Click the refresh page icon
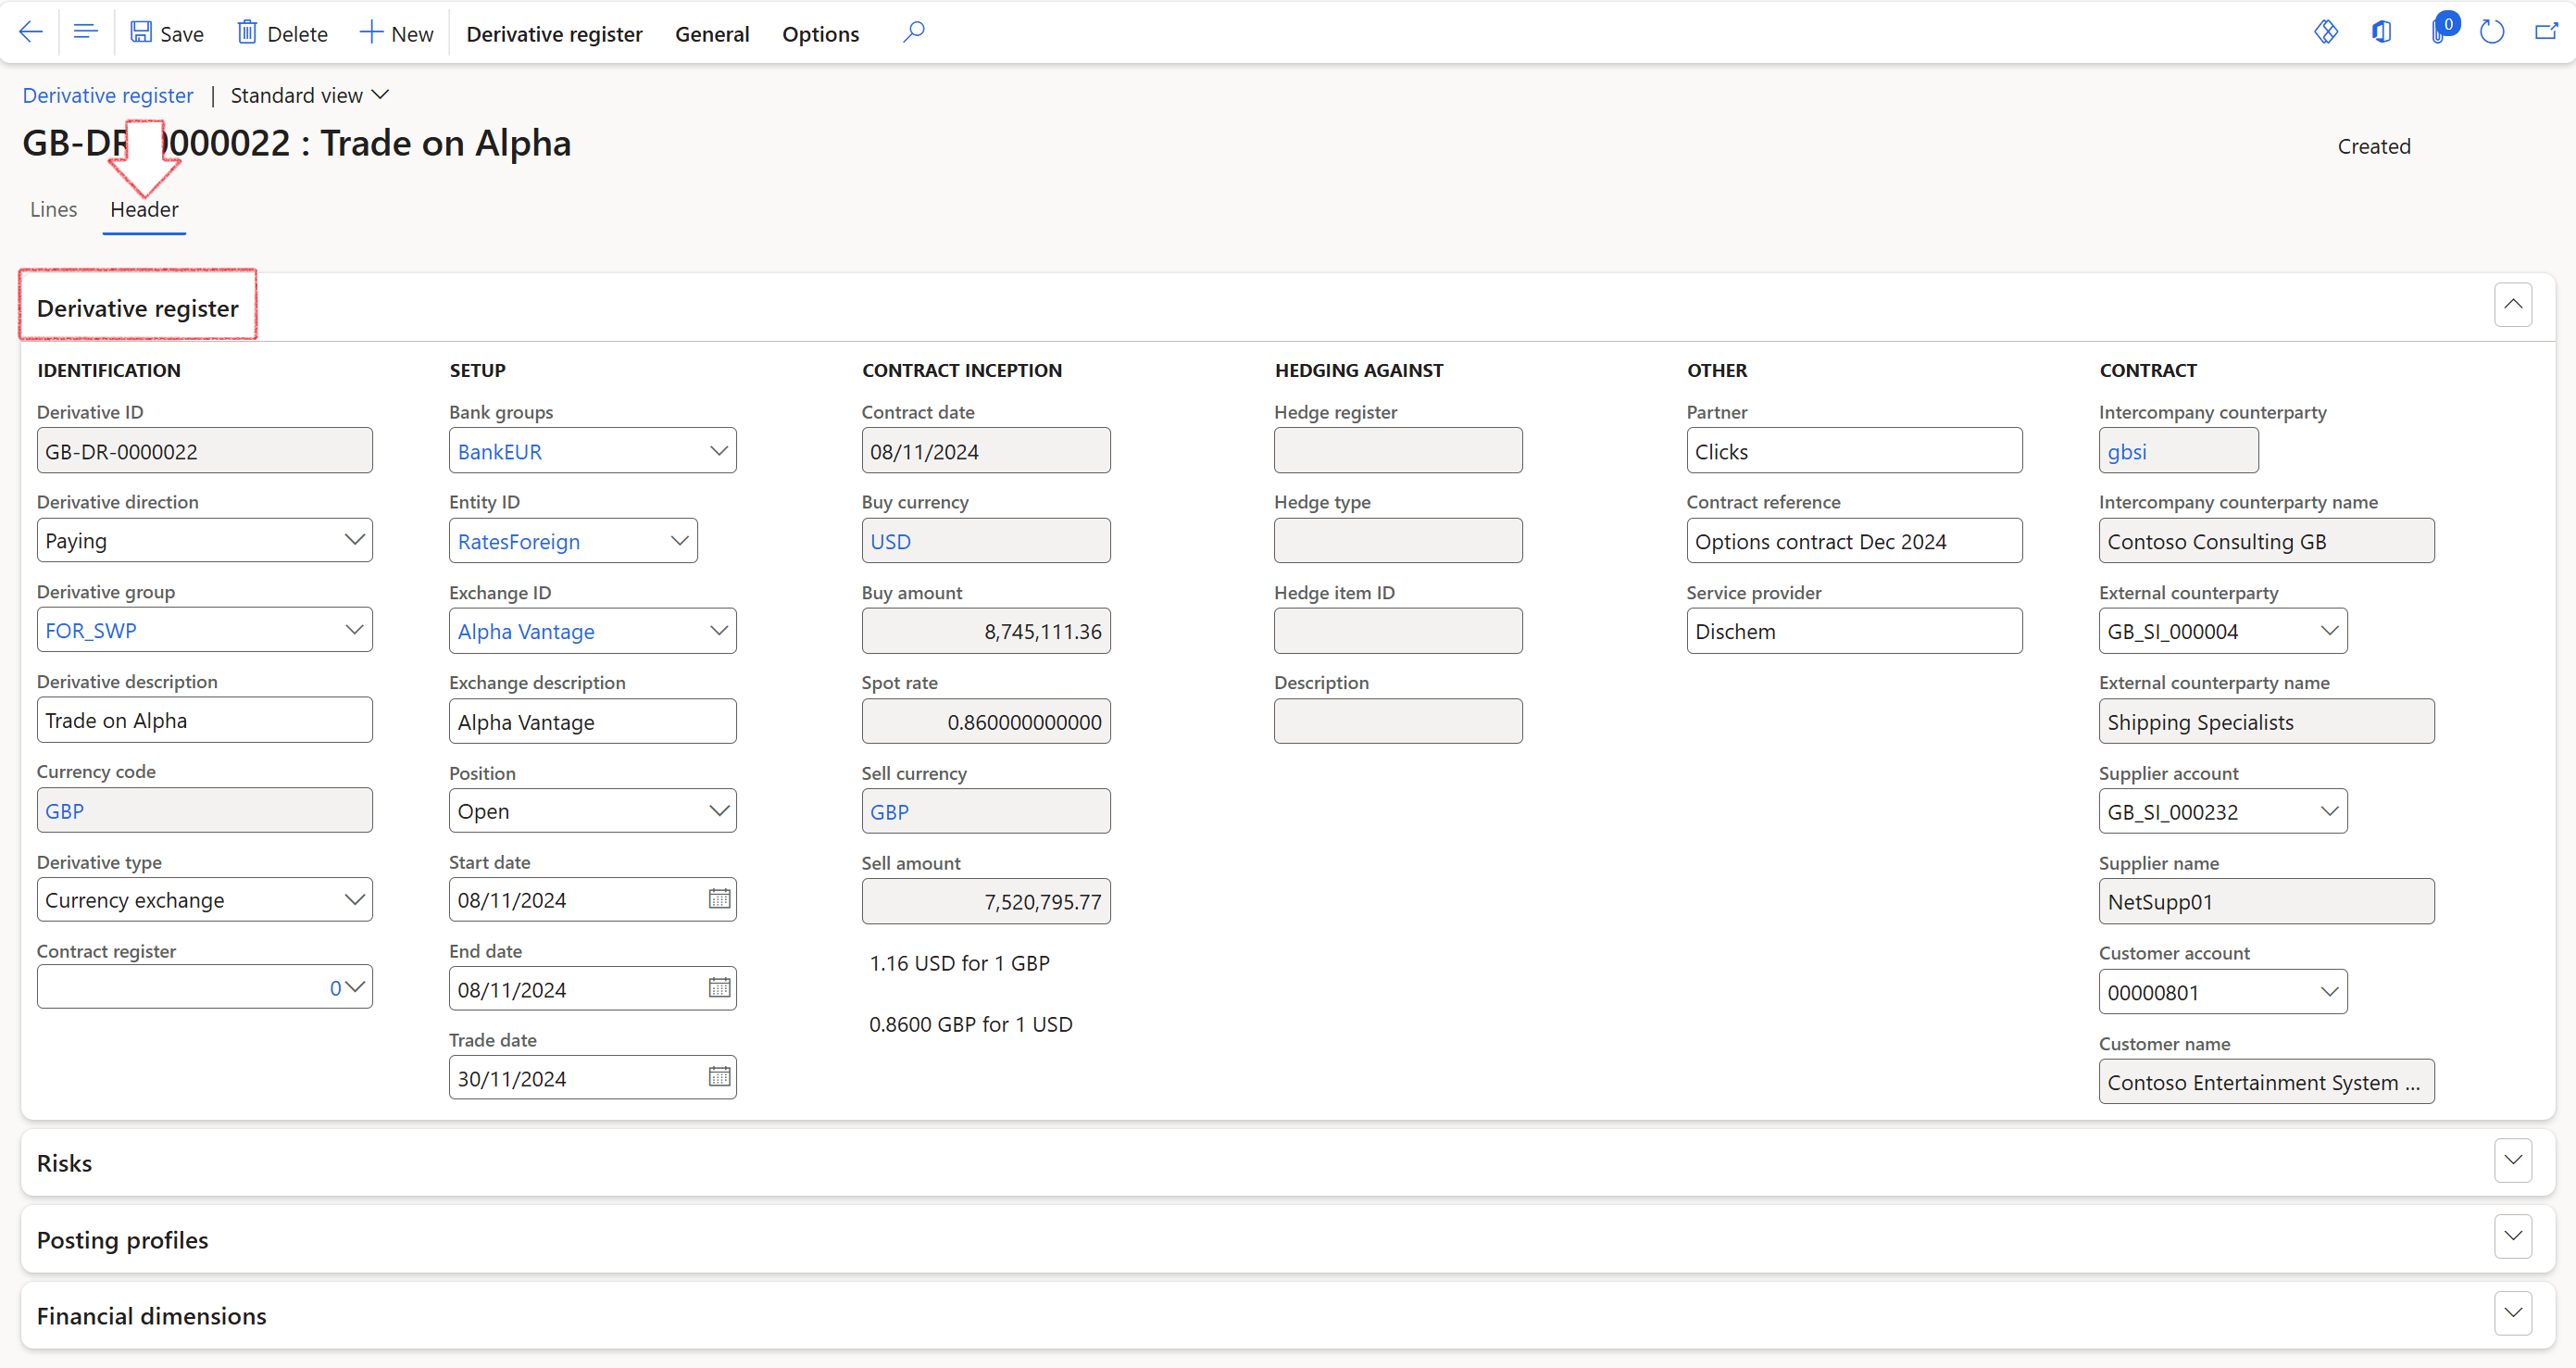 click(2492, 33)
